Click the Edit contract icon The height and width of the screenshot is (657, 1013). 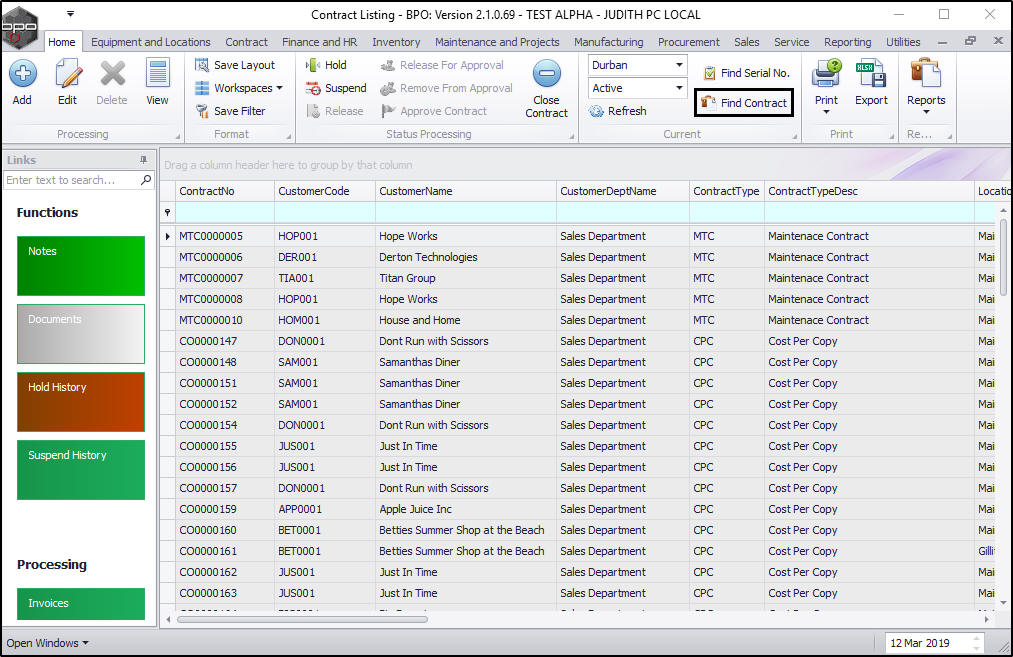[67, 75]
